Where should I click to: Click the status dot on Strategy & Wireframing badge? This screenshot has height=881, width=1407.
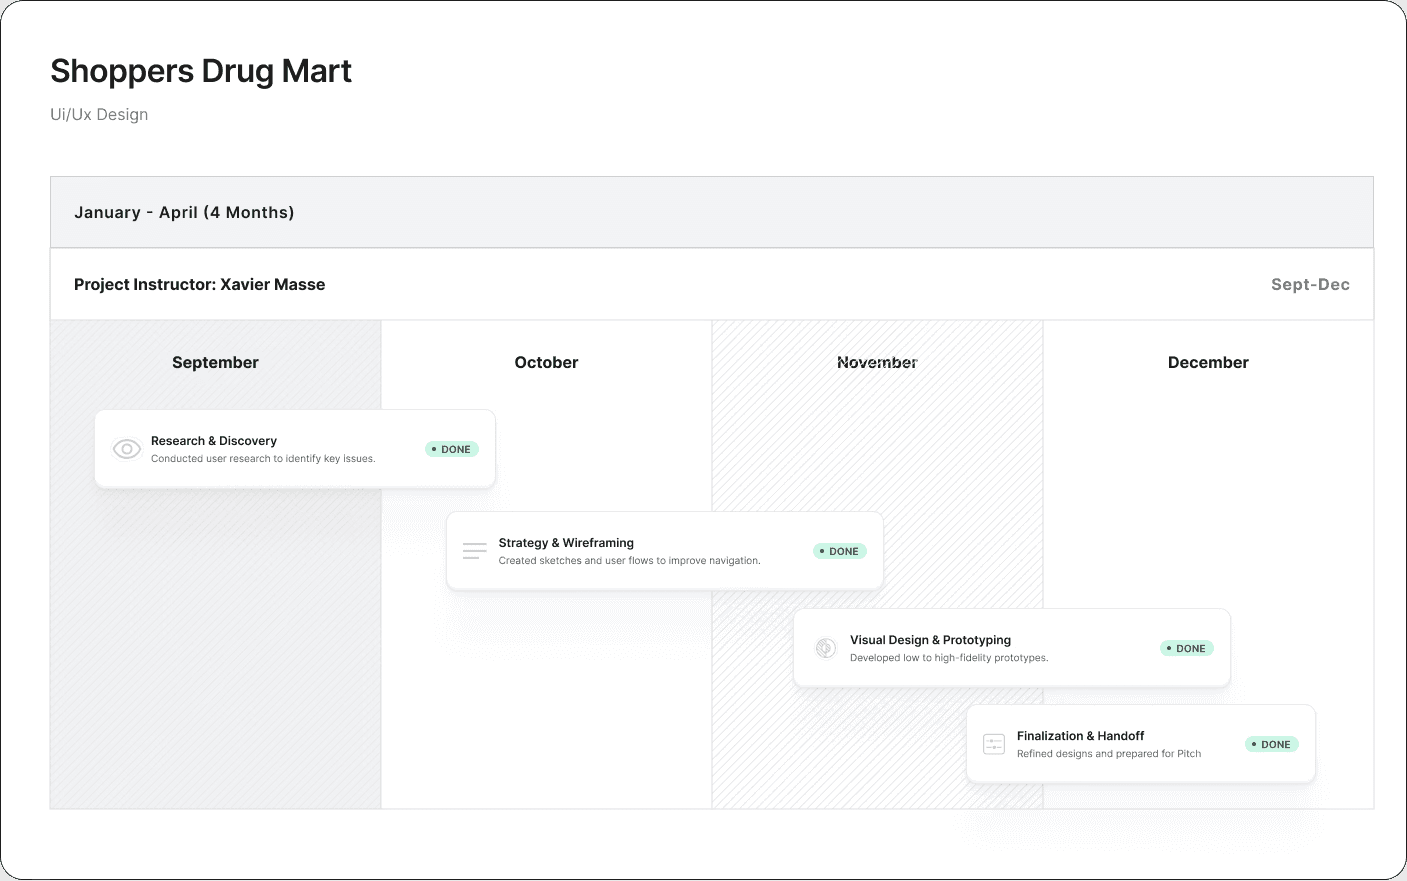[x=824, y=551]
